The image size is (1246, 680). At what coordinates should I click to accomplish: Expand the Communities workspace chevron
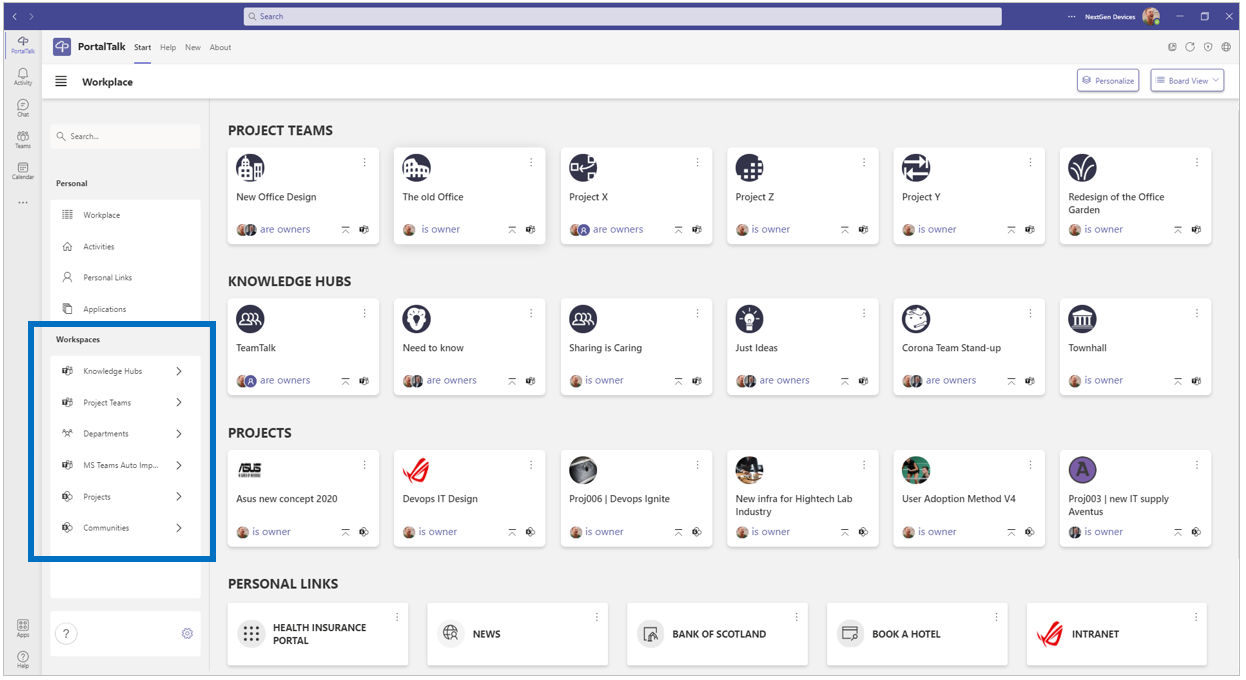tap(179, 528)
